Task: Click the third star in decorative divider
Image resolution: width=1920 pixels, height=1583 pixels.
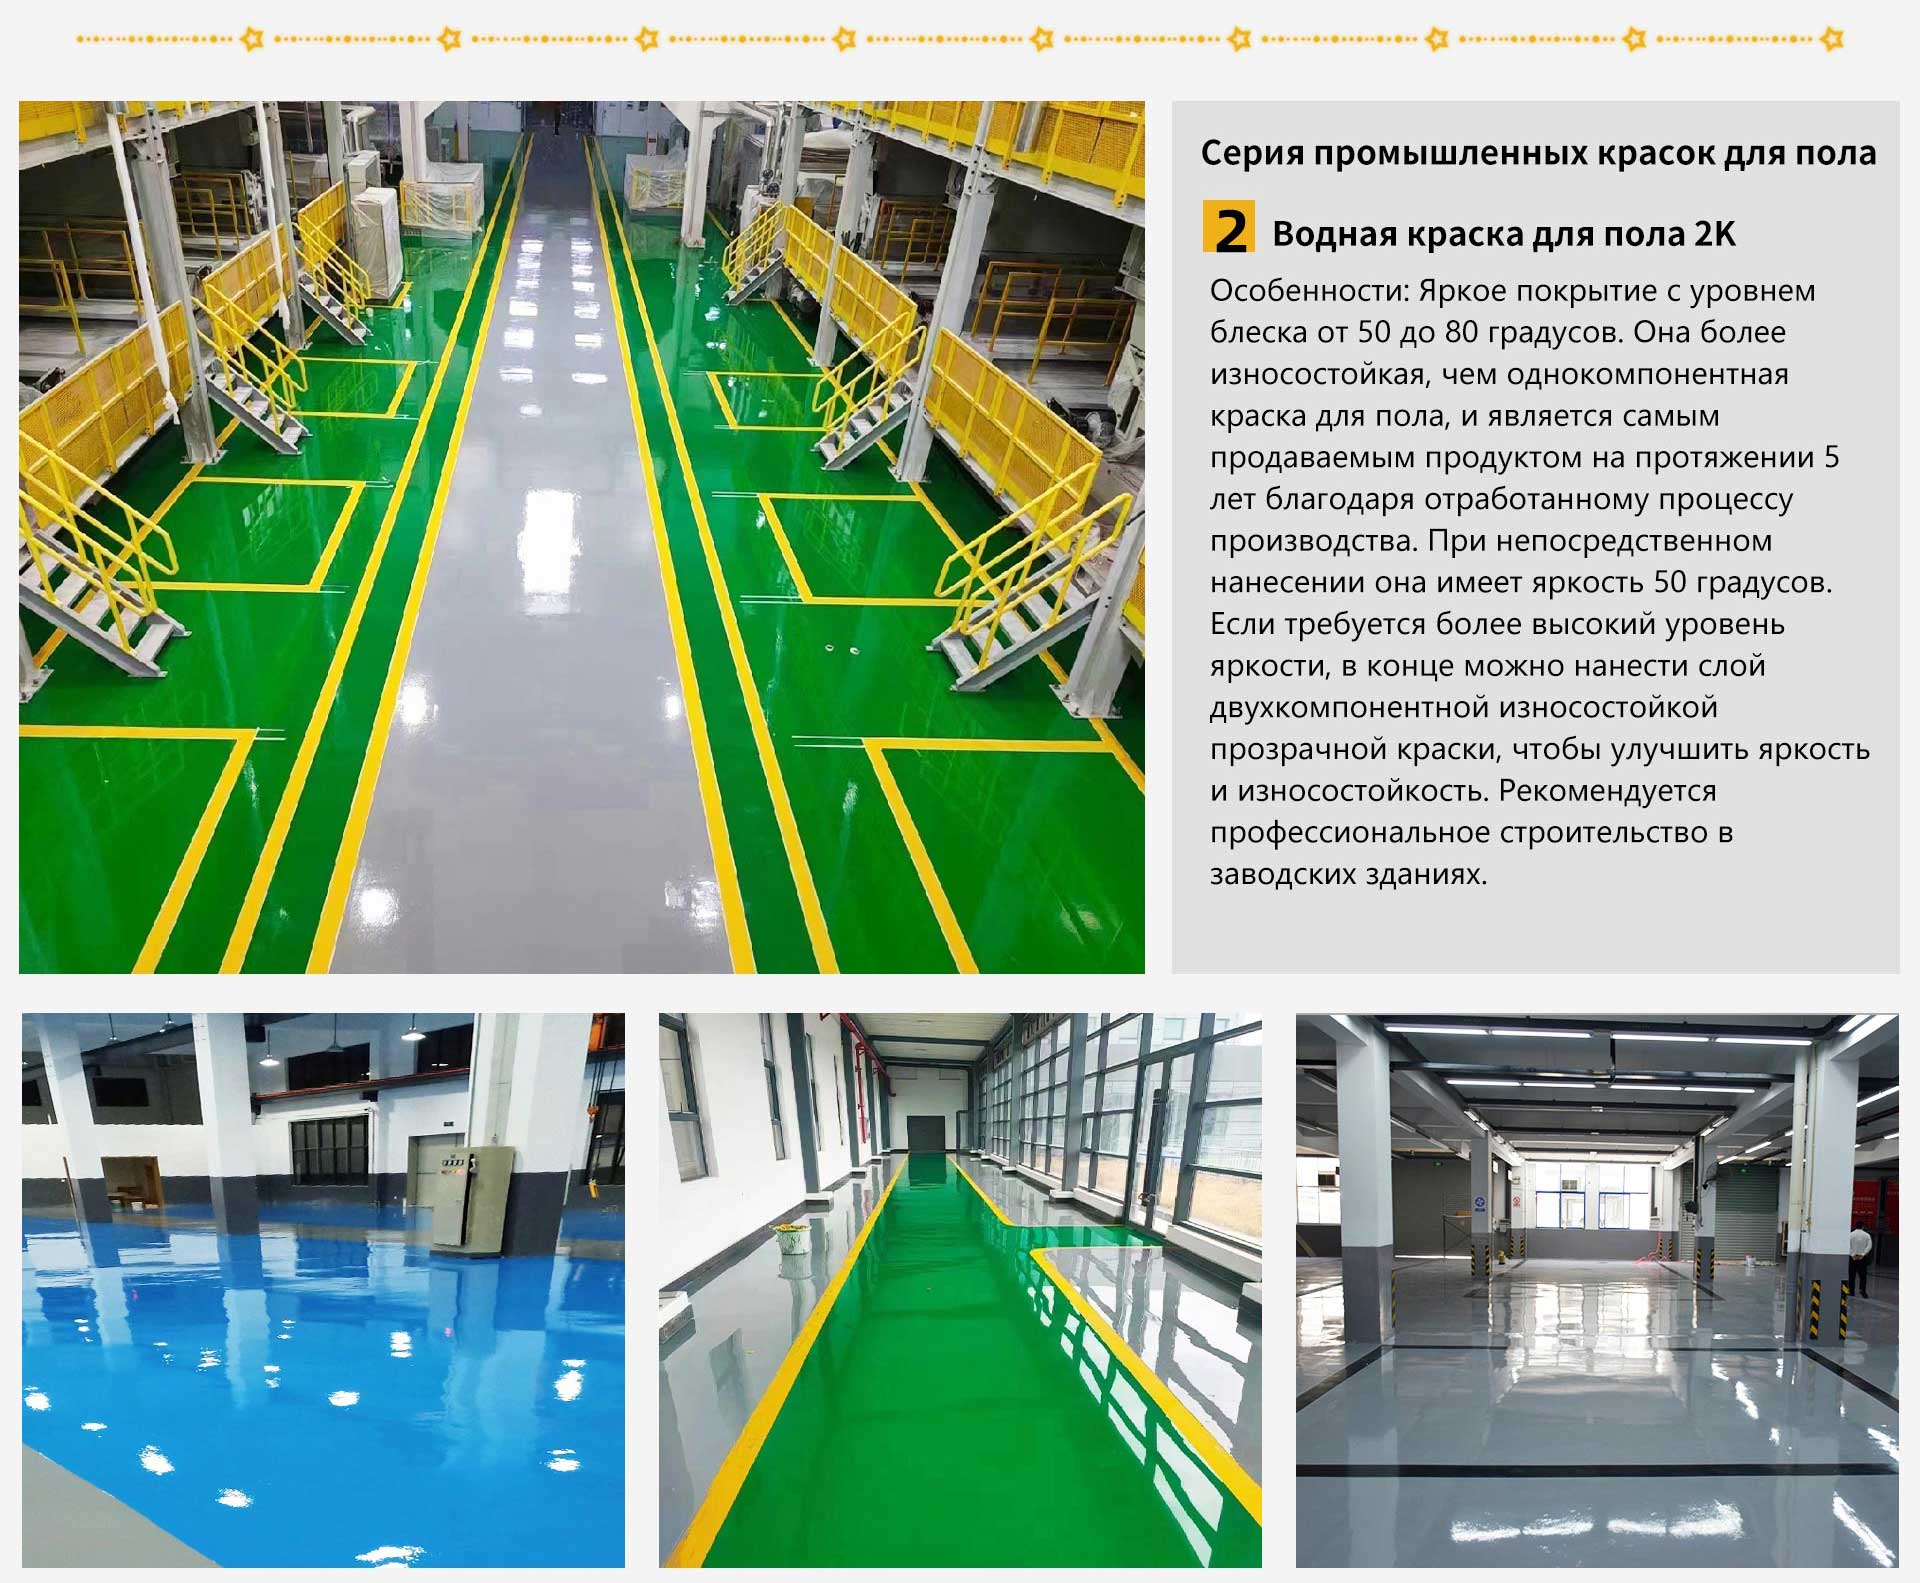Action: tap(648, 39)
